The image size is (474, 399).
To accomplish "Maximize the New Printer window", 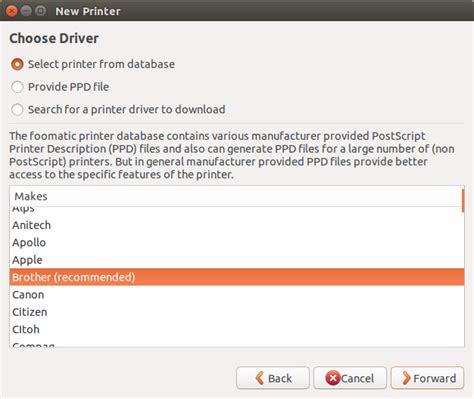I will coord(40,11).
